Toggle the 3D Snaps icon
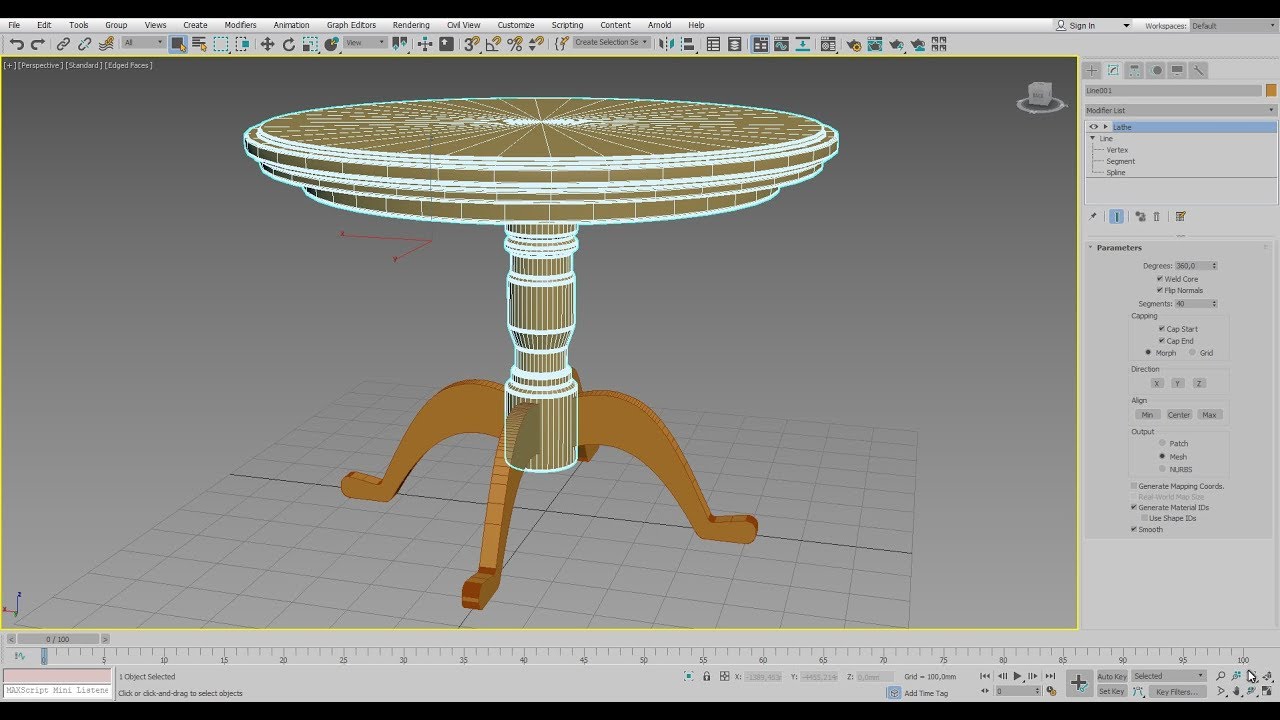 (x=472, y=44)
